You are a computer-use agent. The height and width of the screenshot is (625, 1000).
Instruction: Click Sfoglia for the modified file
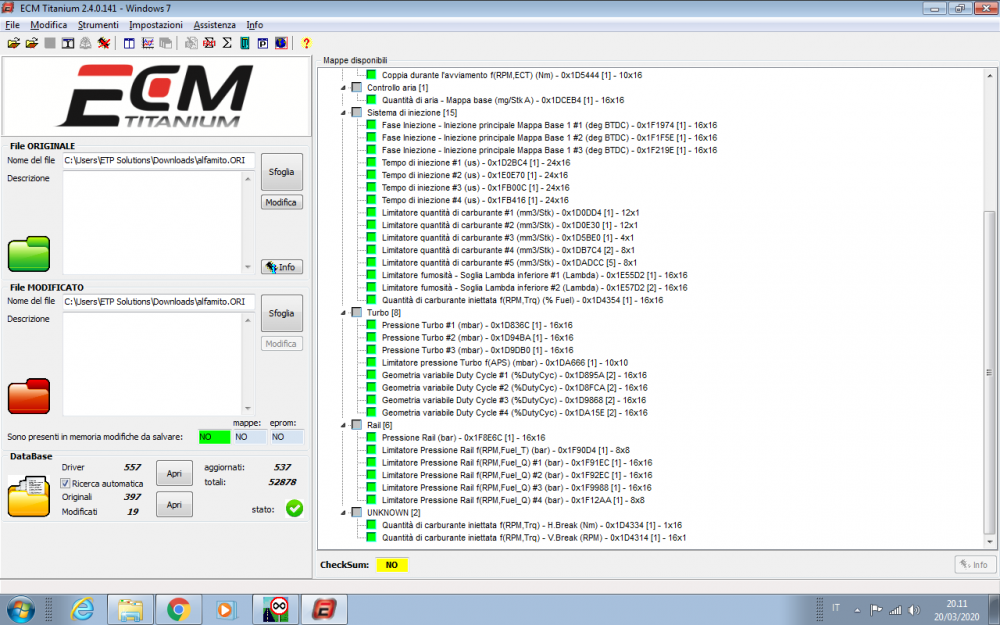pyautogui.click(x=281, y=313)
